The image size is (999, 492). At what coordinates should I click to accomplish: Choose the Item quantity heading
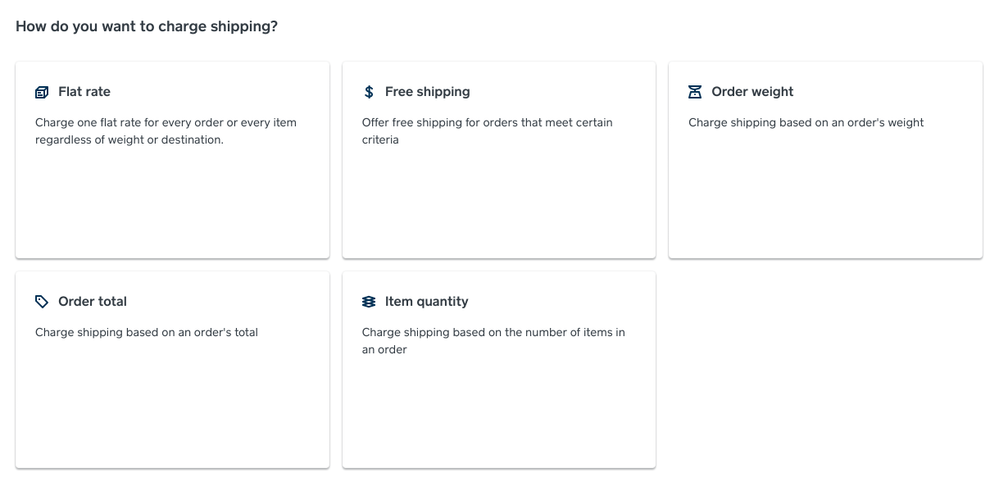426,302
